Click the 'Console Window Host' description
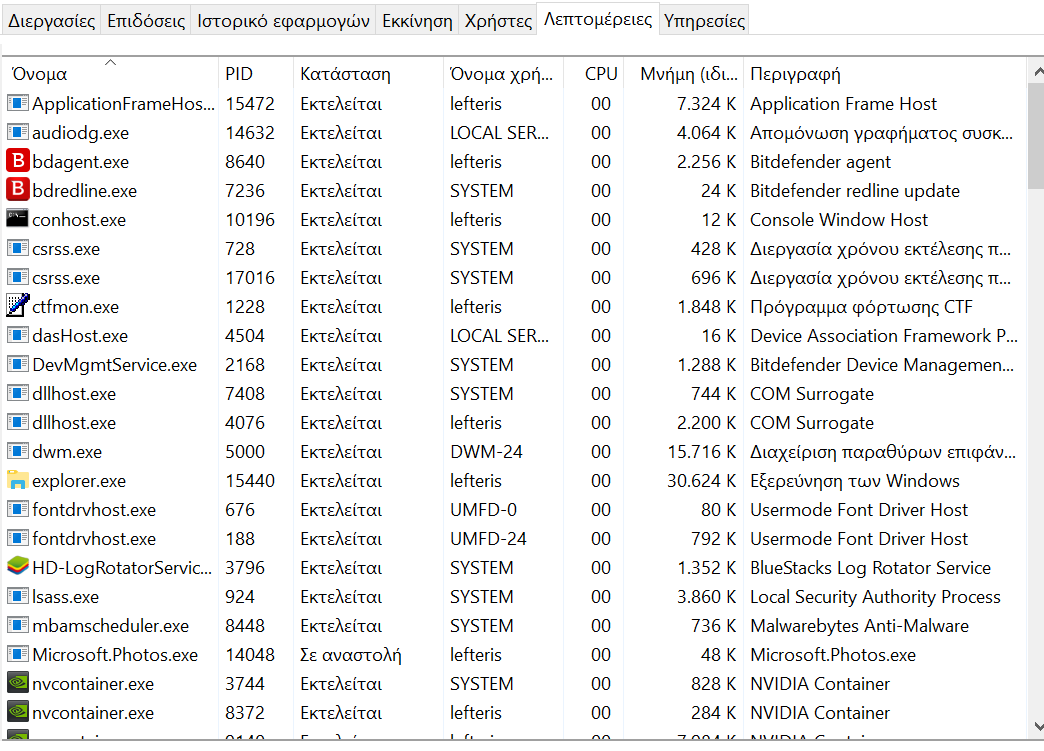1044x751 pixels. [839, 220]
